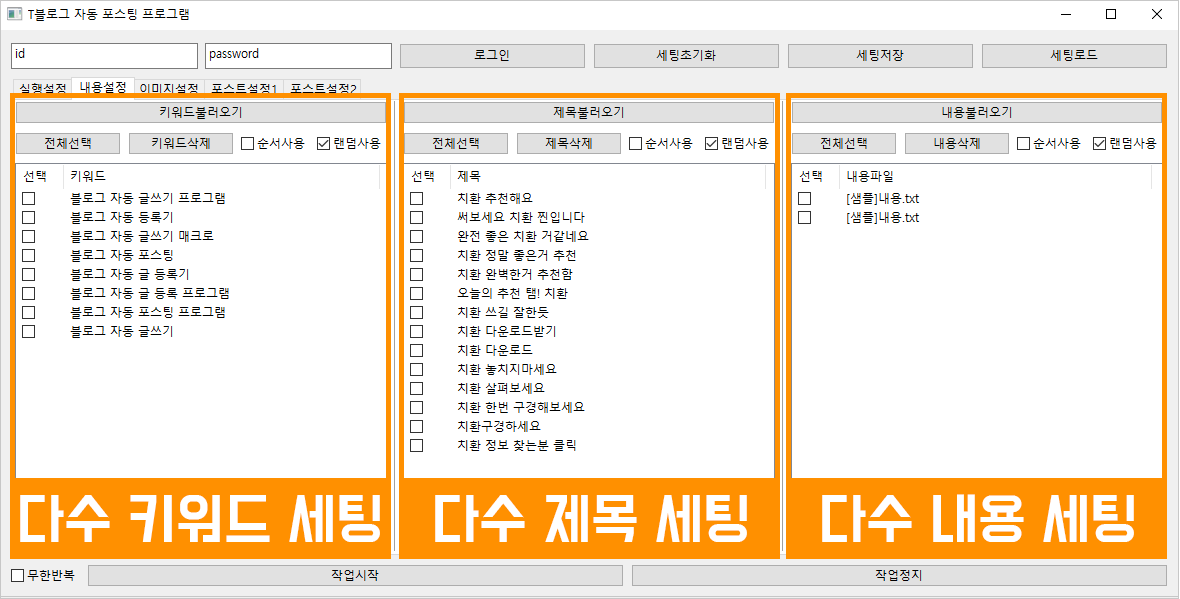Check the box for 블로그 자동 포스팅

[x=28, y=255]
